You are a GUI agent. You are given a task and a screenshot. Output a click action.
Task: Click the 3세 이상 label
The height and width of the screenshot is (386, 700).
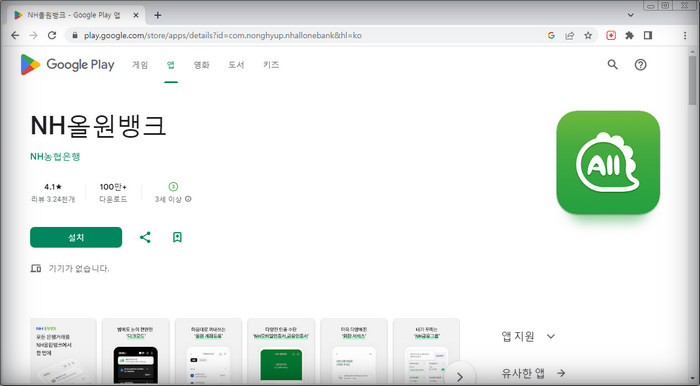169,199
